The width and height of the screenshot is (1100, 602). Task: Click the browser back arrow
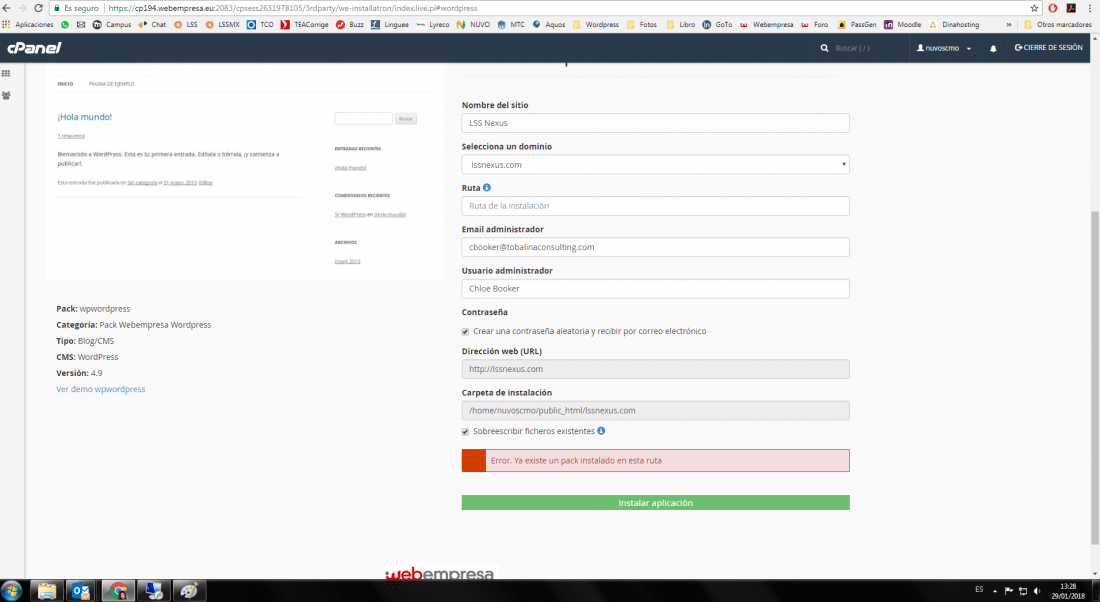(x=6, y=8)
